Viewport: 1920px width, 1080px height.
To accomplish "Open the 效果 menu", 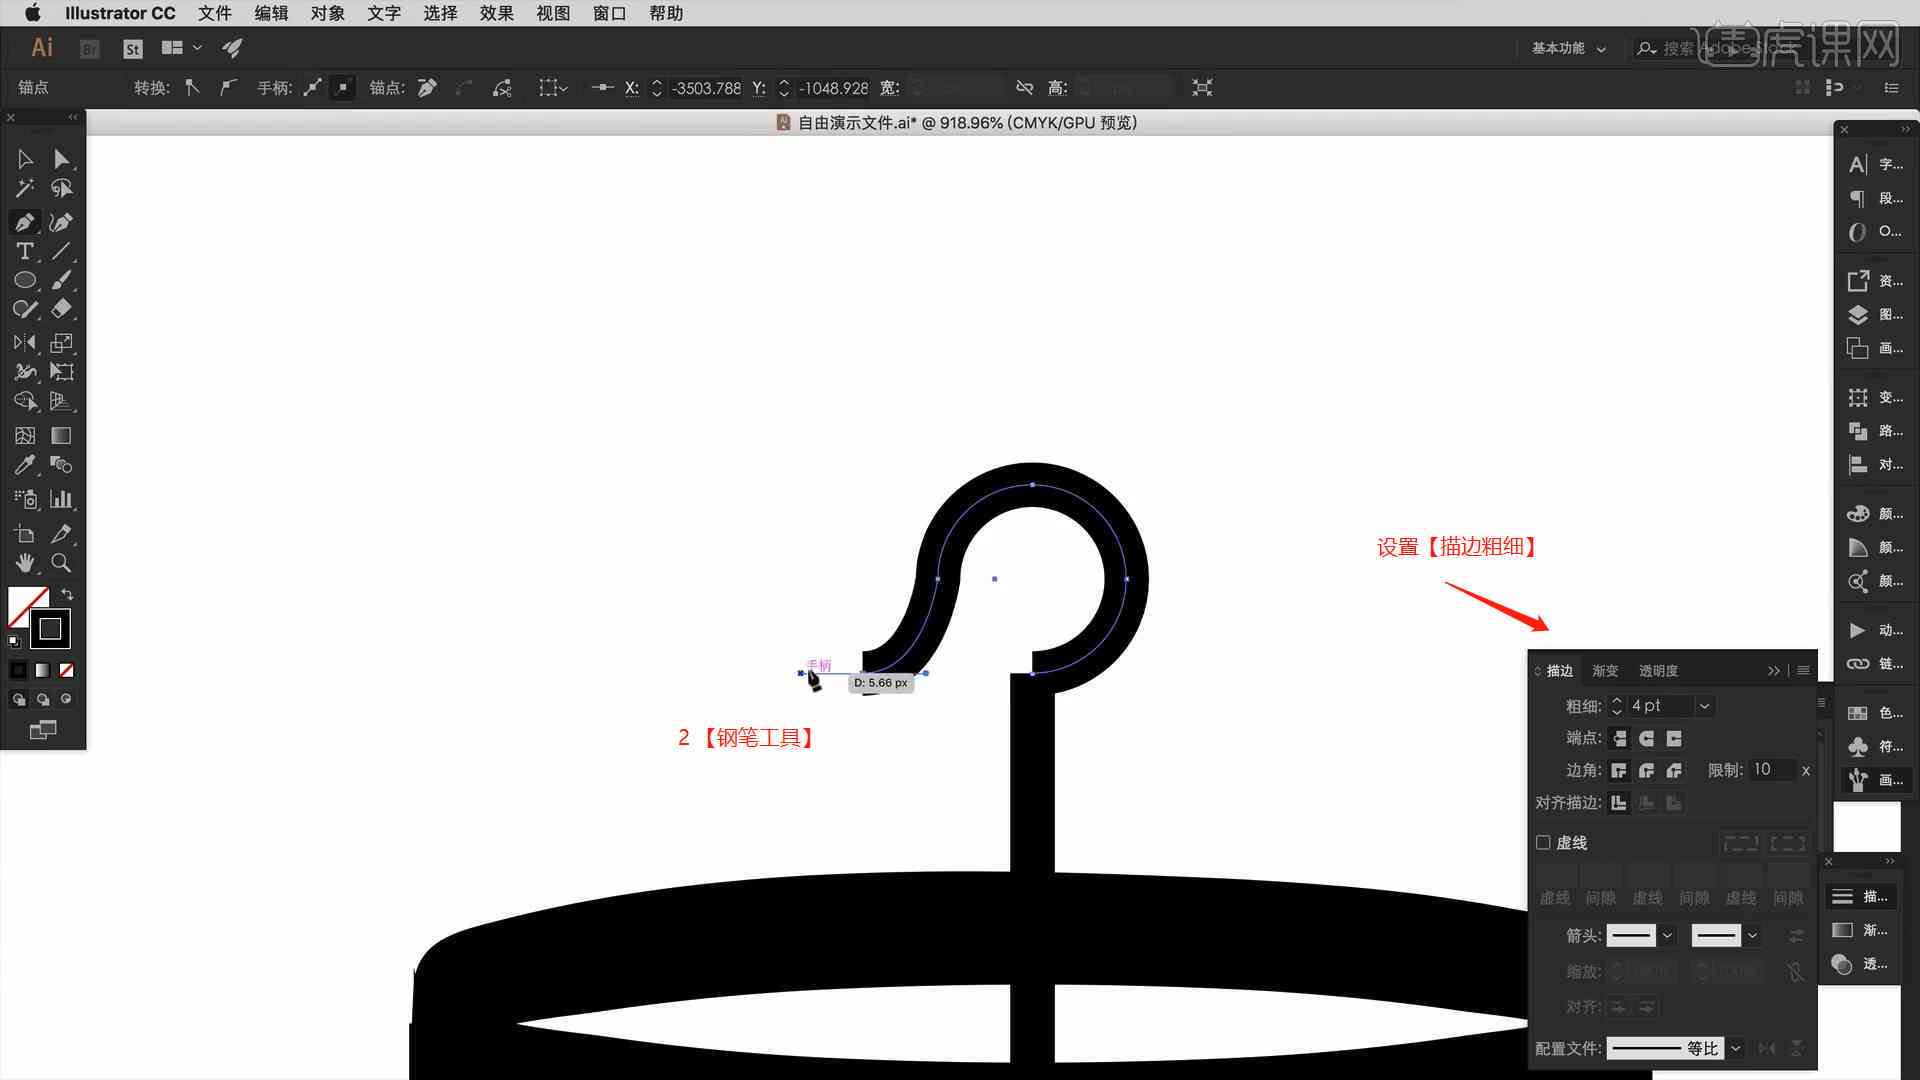I will pyautogui.click(x=496, y=13).
